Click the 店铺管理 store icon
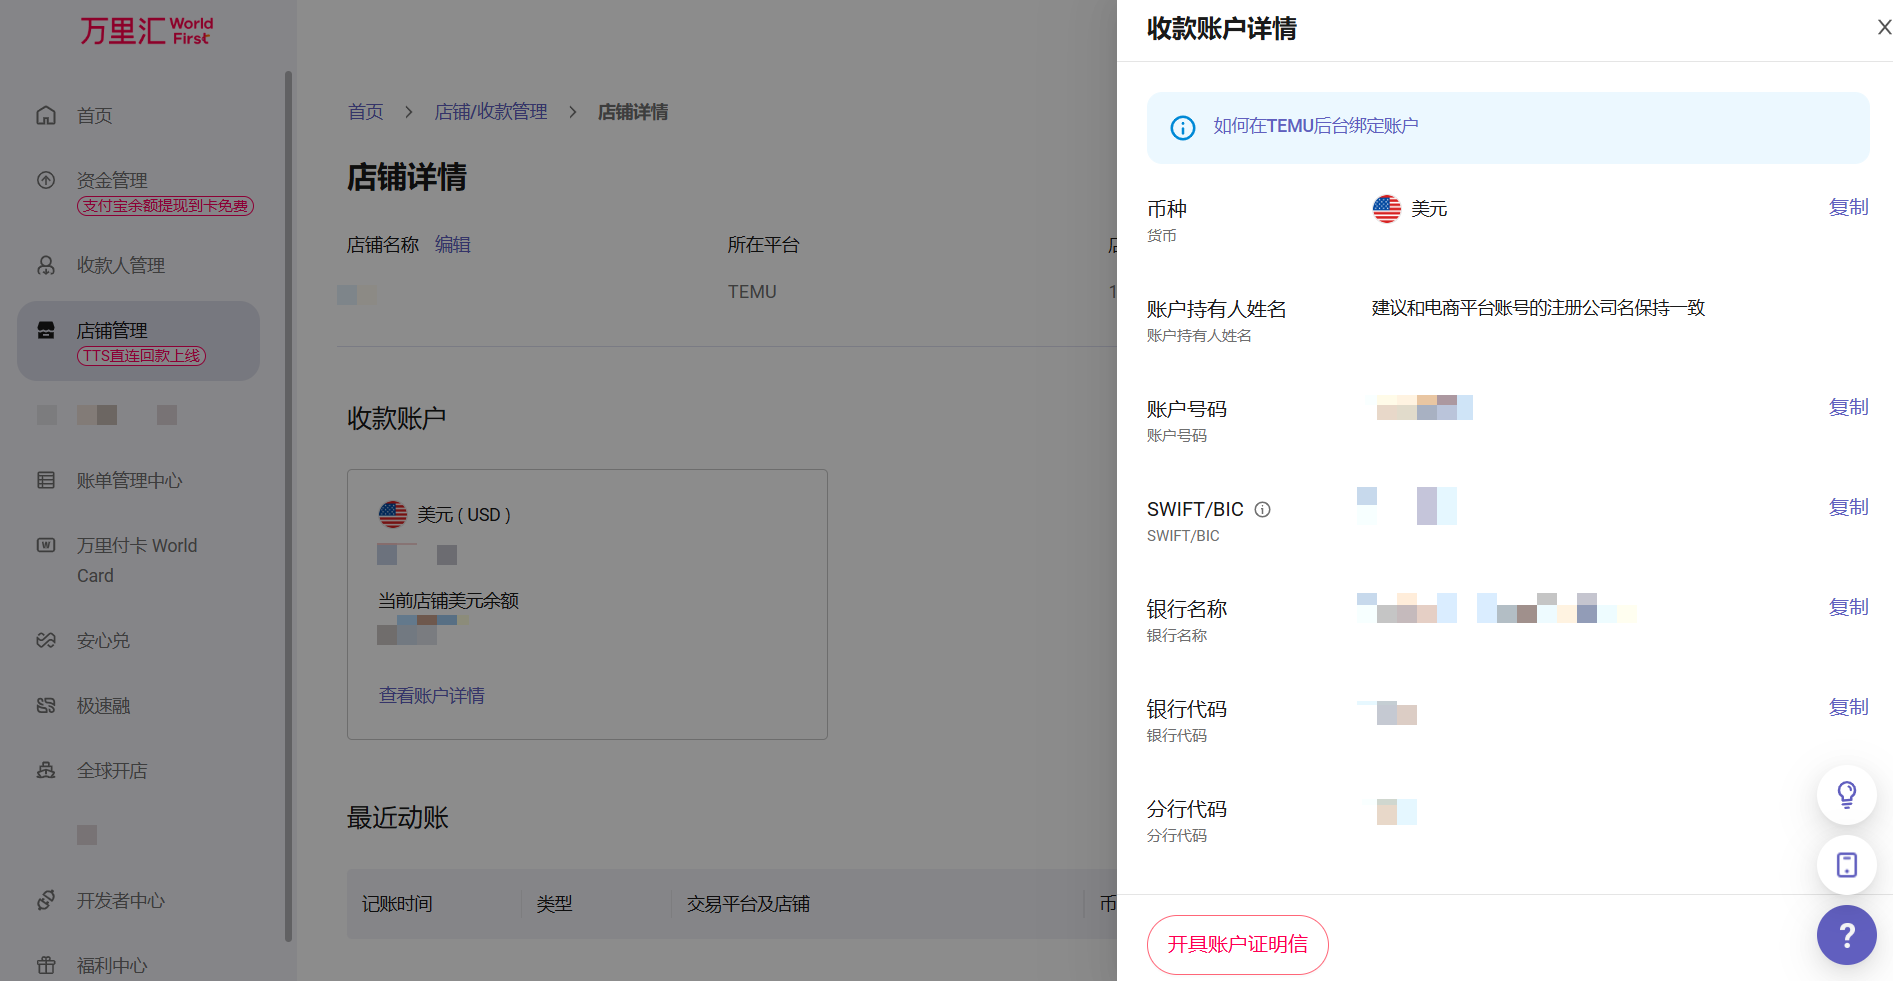 click(46, 330)
